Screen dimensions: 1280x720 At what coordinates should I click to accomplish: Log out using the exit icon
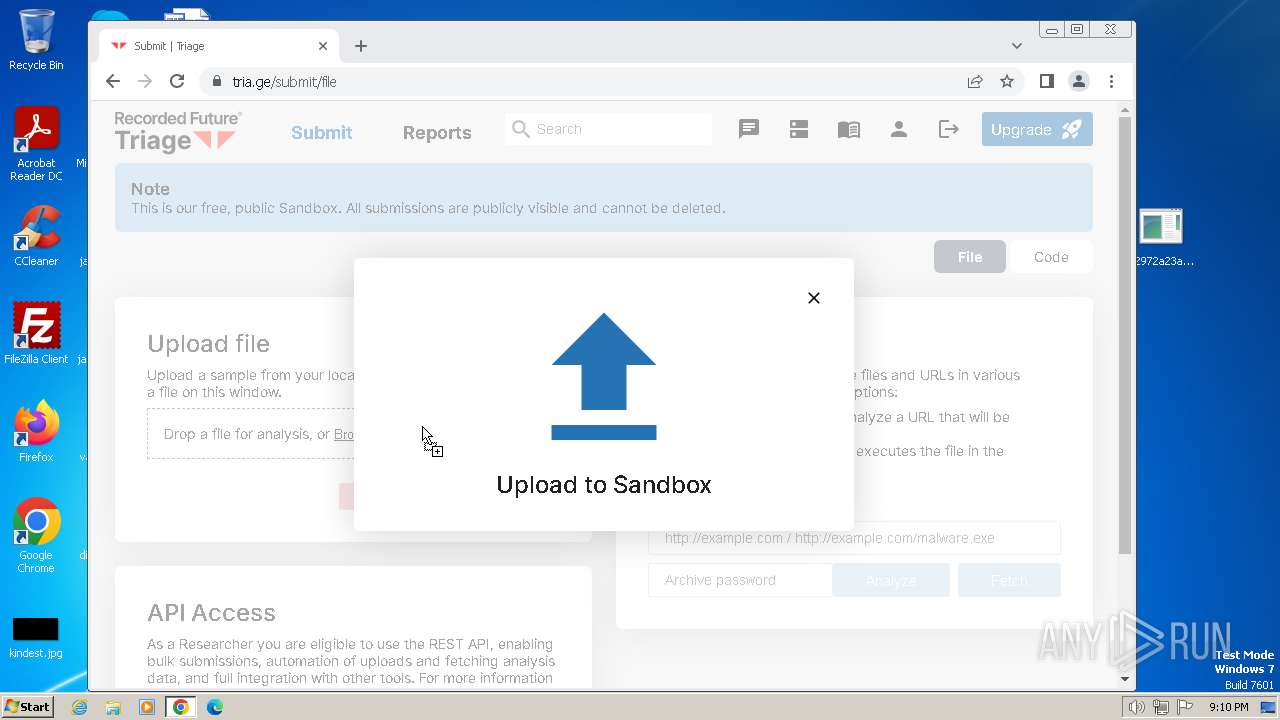pyautogui.click(x=949, y=129)
